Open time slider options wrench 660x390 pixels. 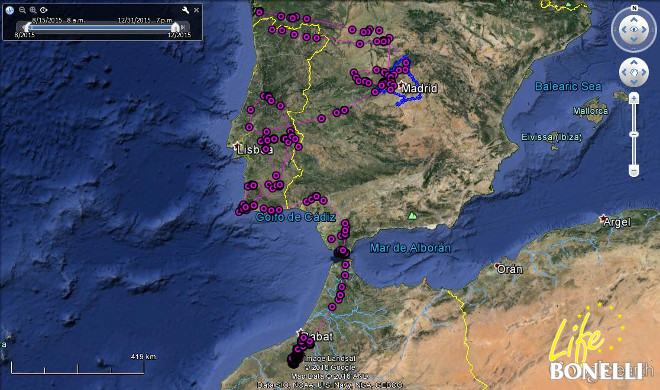pyautogui.click(x=186, y=10)
